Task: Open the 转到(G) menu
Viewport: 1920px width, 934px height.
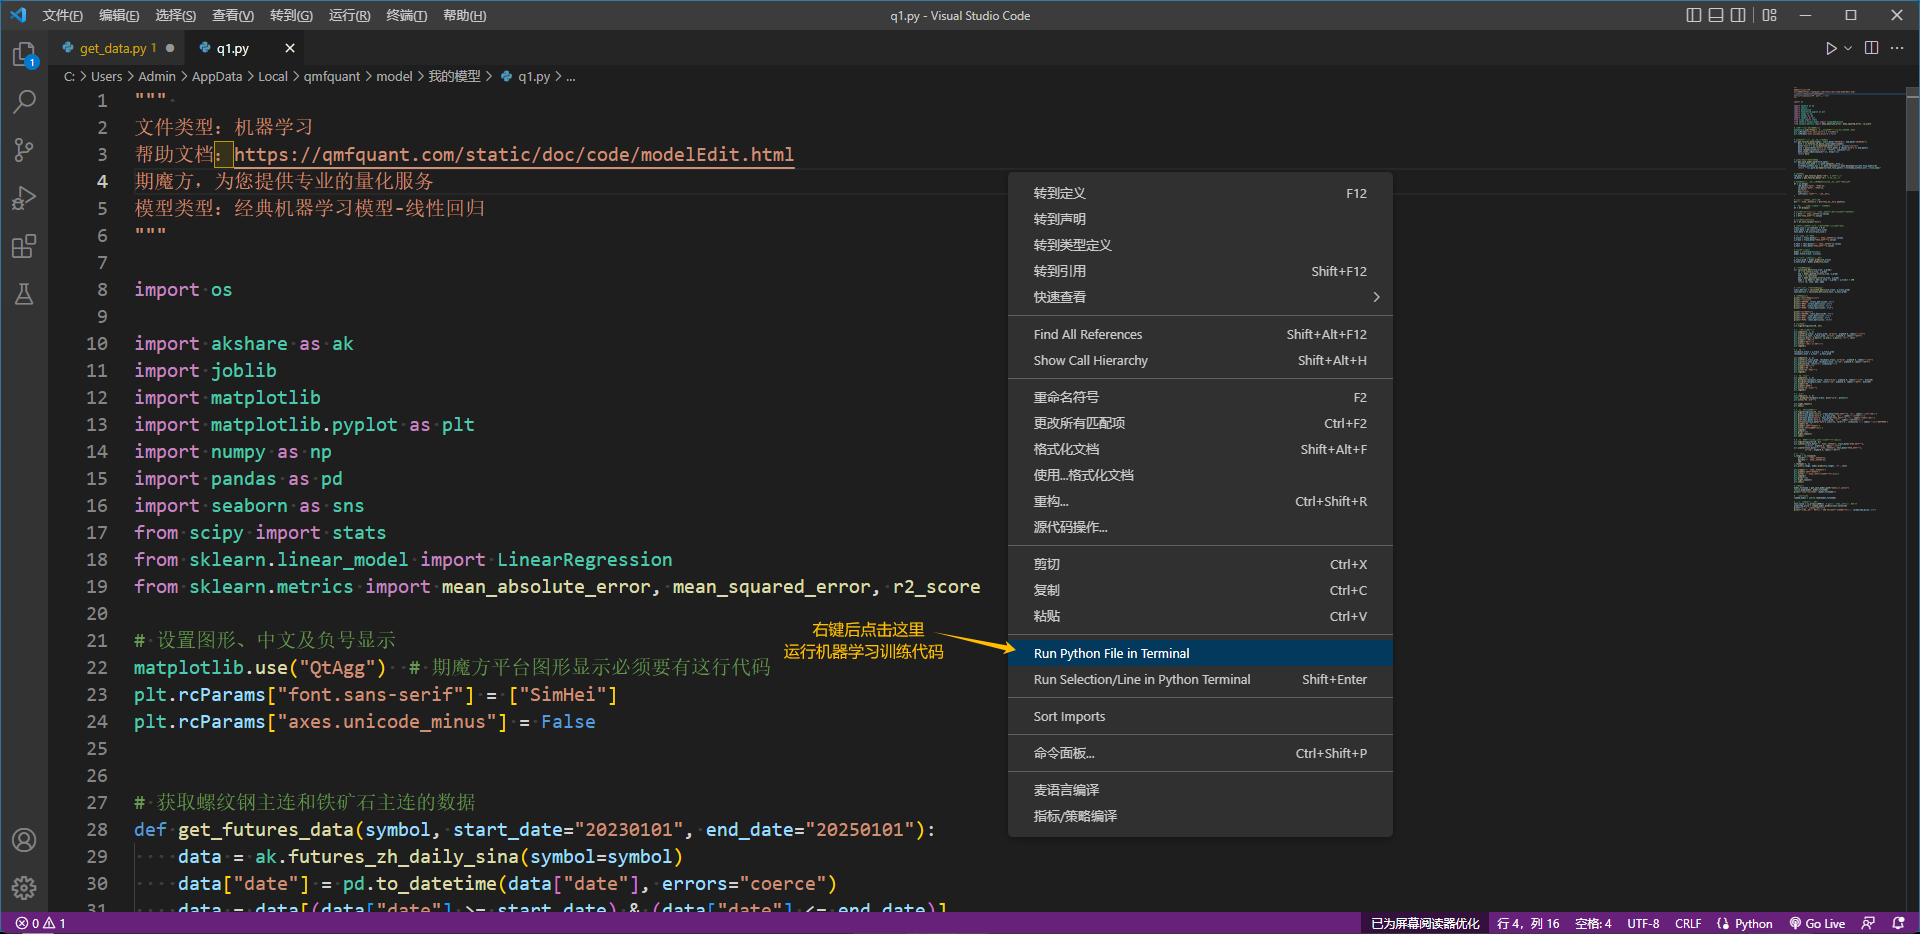Action: (x=291, y=15)
